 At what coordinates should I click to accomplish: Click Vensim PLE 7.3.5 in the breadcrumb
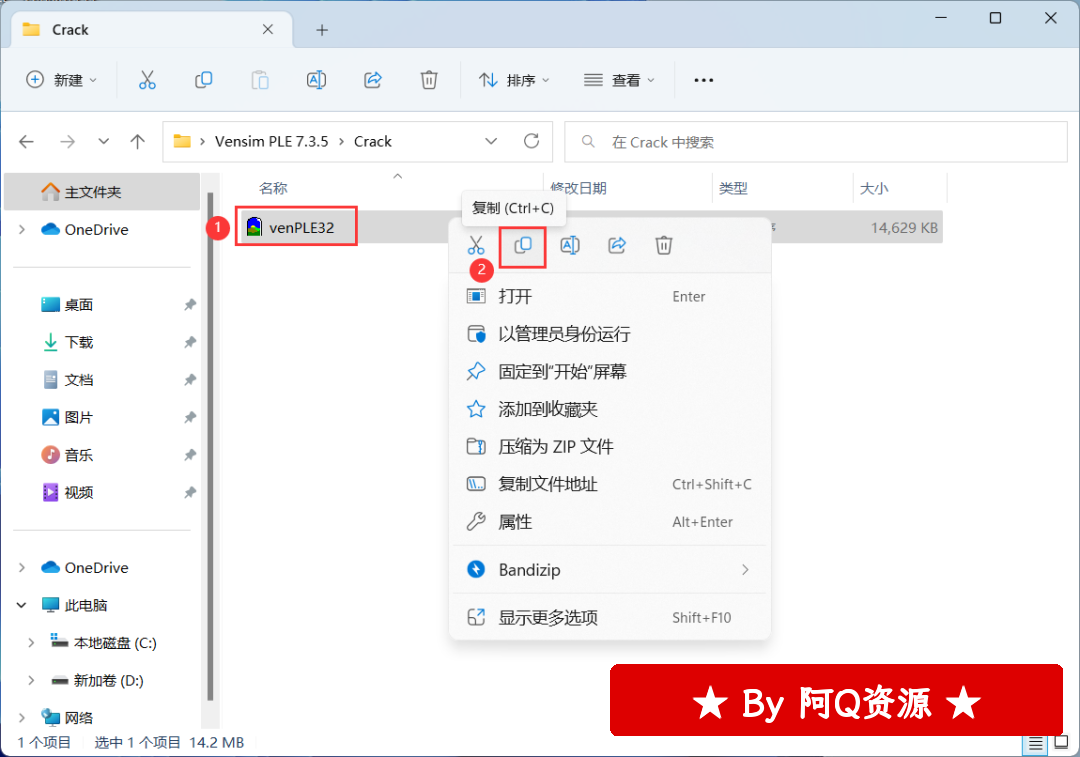271,141
